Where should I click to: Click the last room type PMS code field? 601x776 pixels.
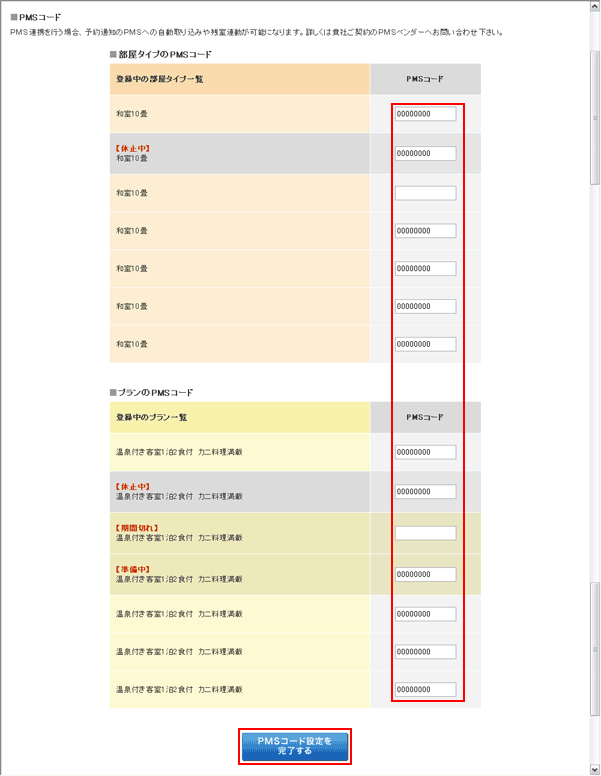point(425,345)
